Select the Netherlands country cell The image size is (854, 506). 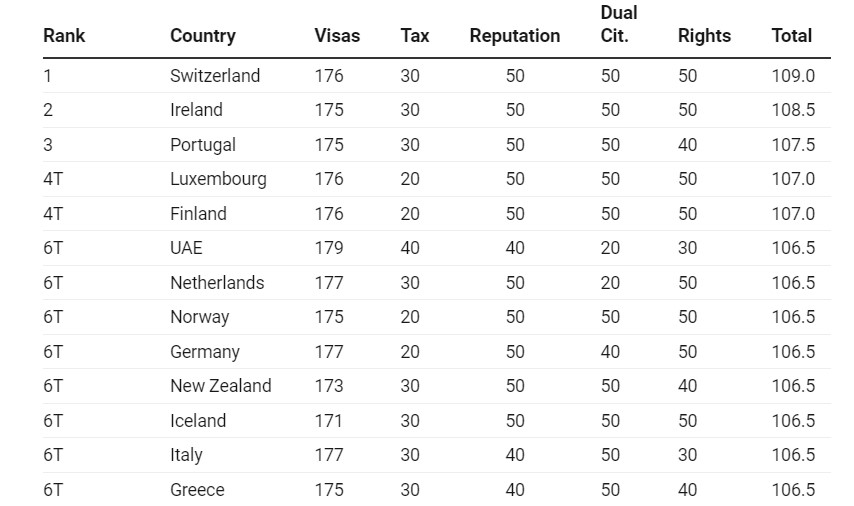point(217,283)
